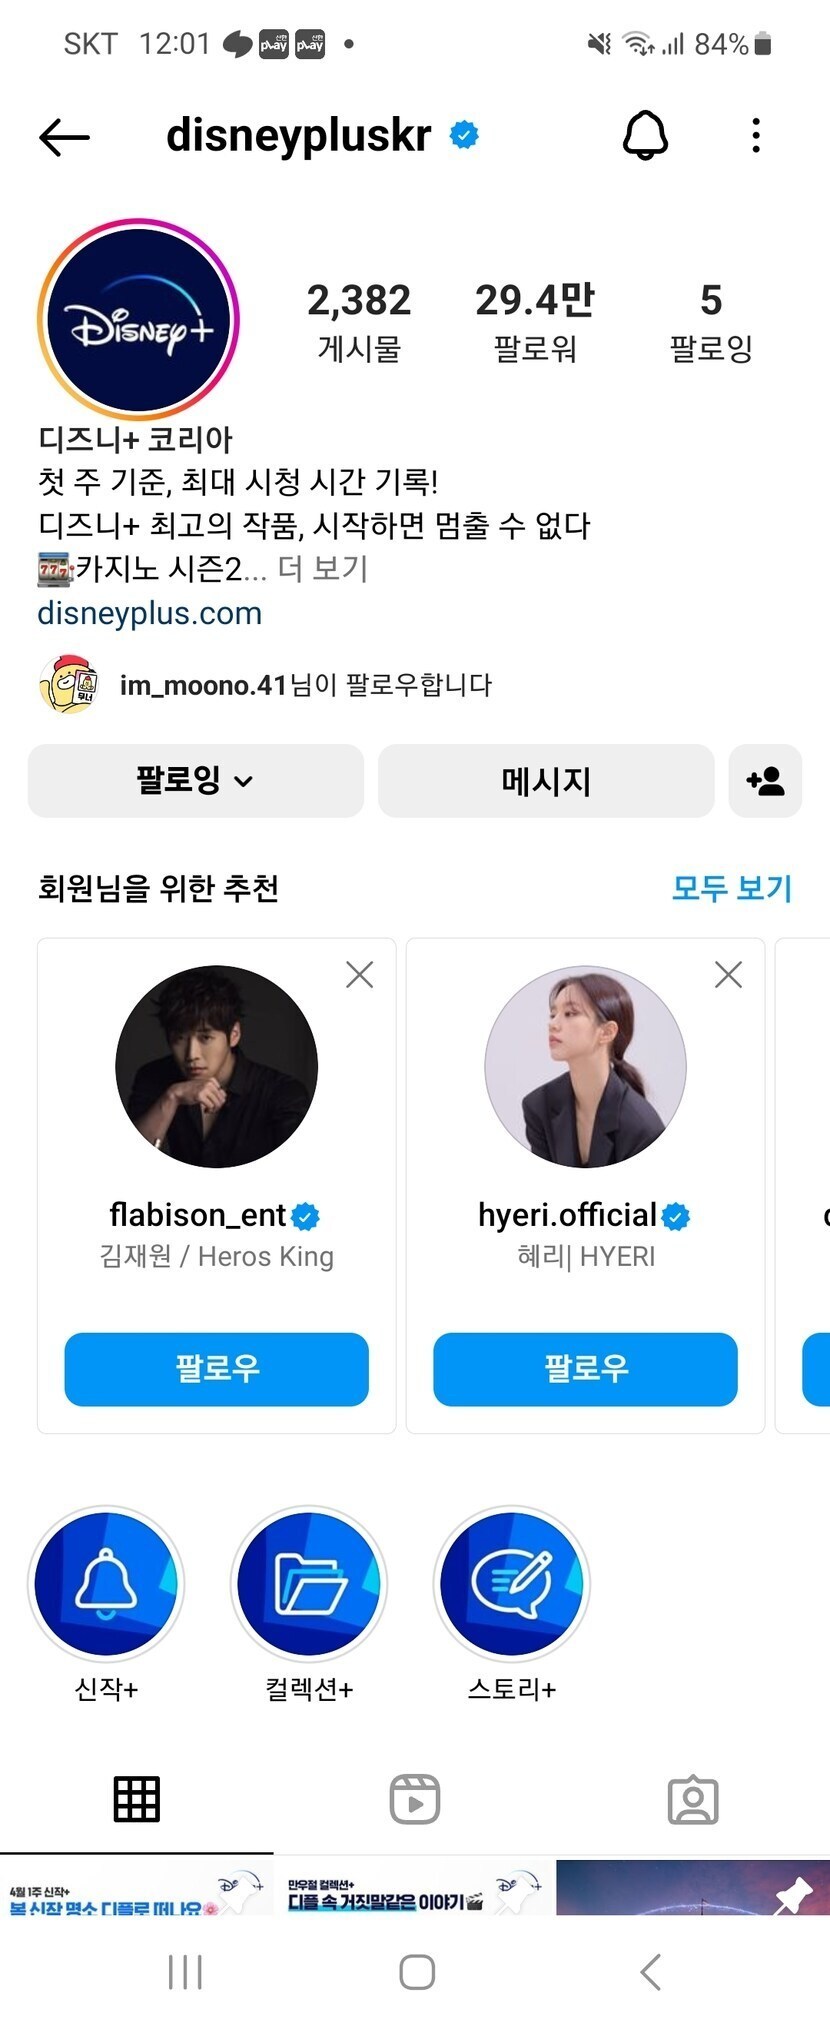Open the notification bell settings
The image size is (830, 2026).
(645, 135)
